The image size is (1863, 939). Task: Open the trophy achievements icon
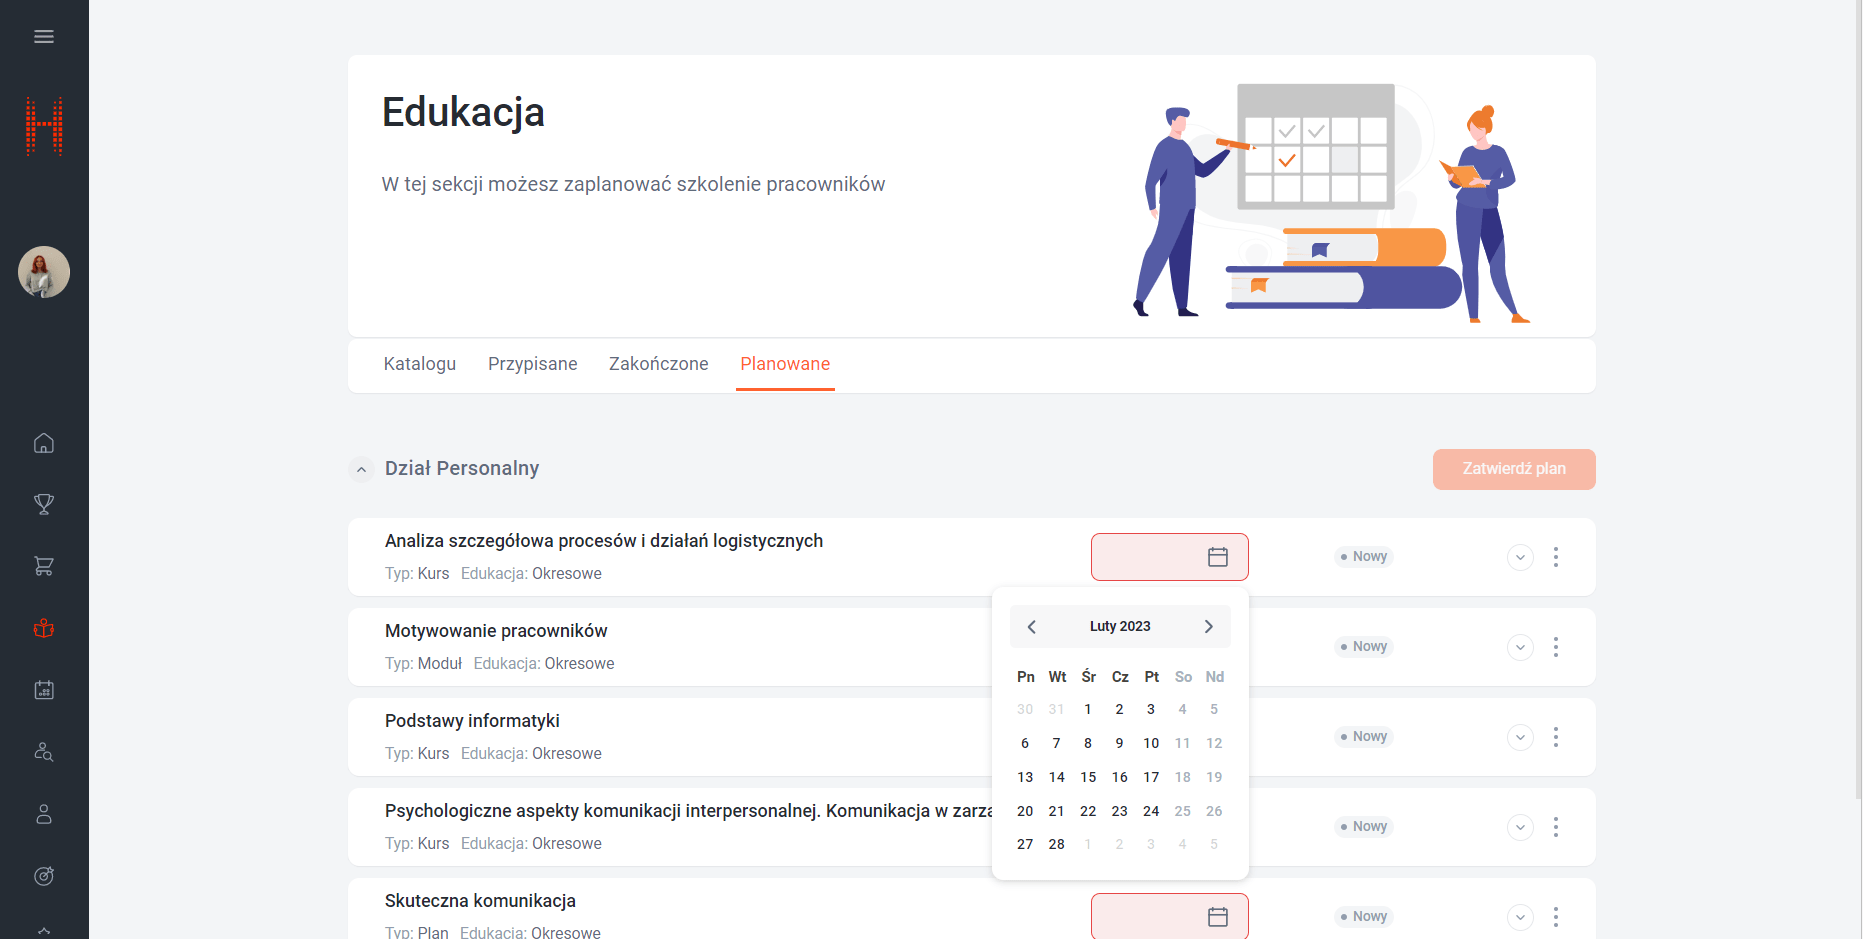point(44,504)
